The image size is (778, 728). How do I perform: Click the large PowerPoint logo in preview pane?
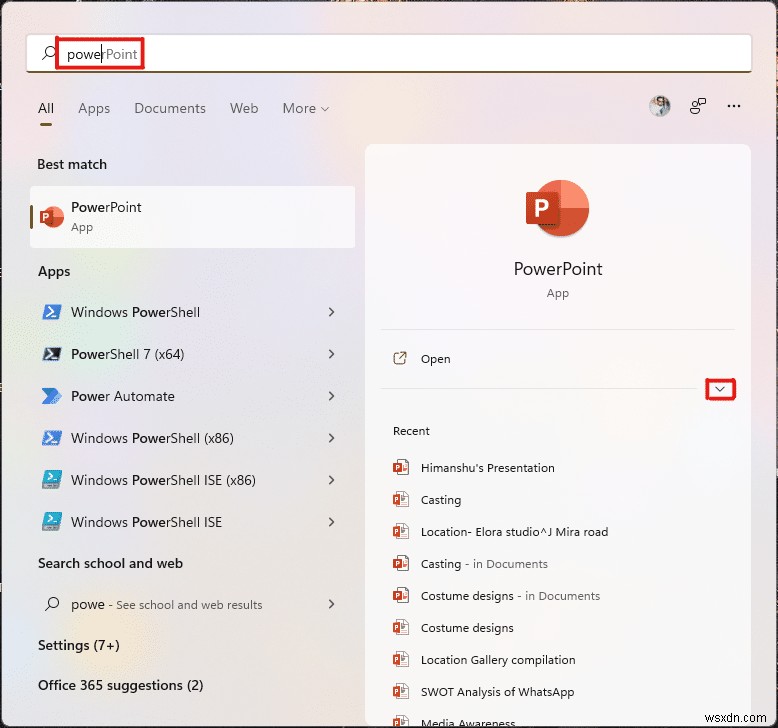point(557,208)
